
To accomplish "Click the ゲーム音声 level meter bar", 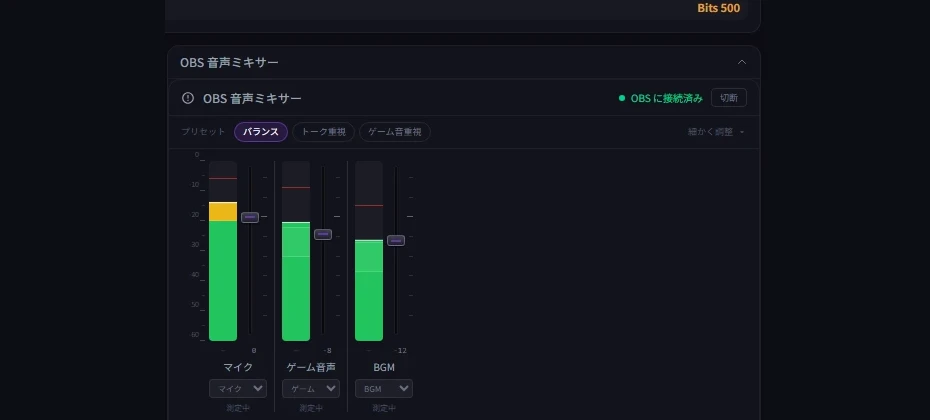I will 296,251.
